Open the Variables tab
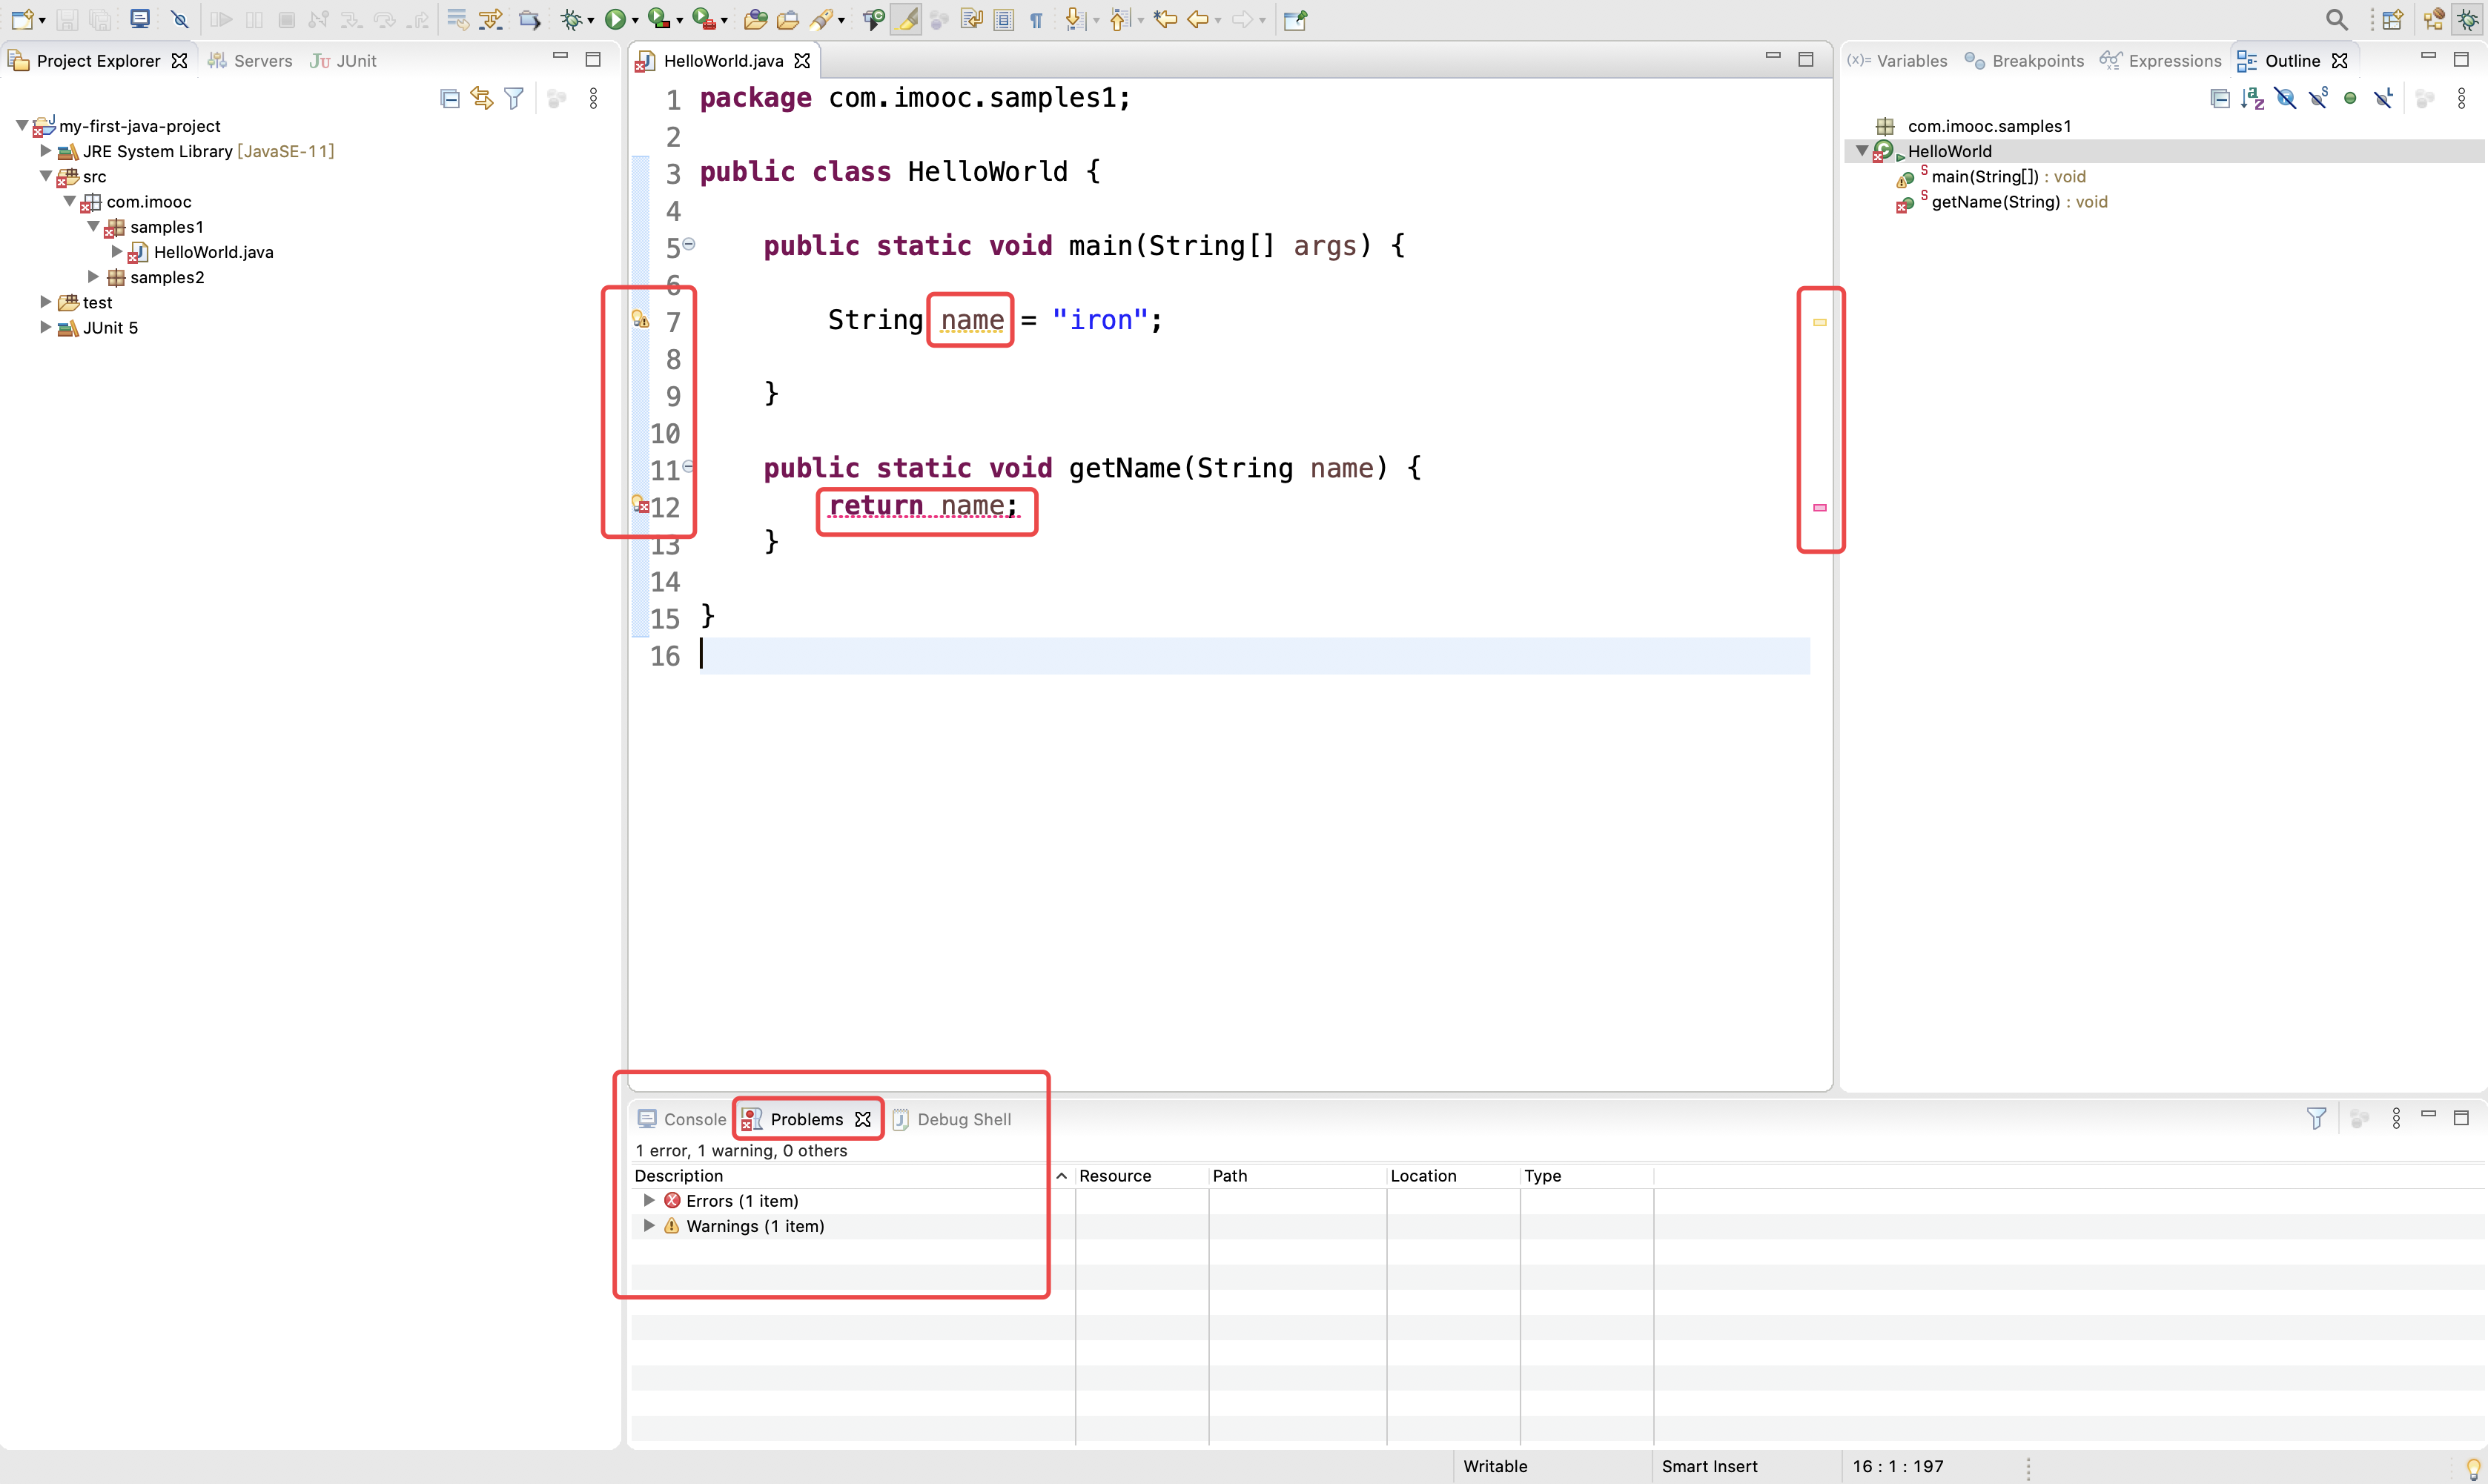The width and height of the screenshot is (2488, 1484). (1897, 60)
